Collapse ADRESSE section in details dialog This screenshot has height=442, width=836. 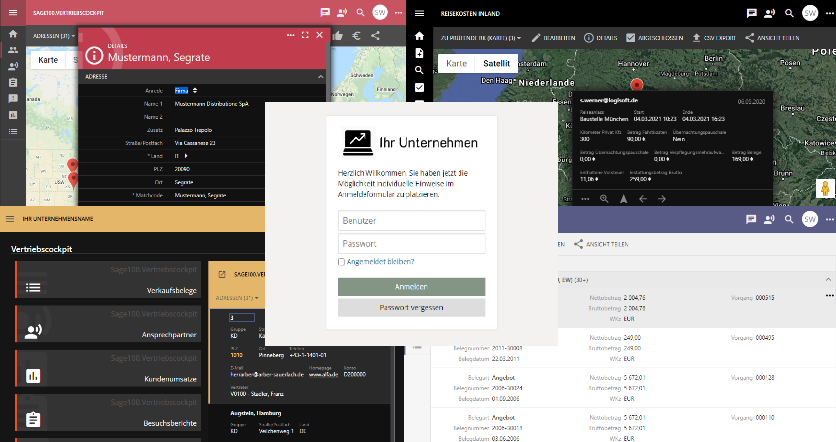(320, 77)
